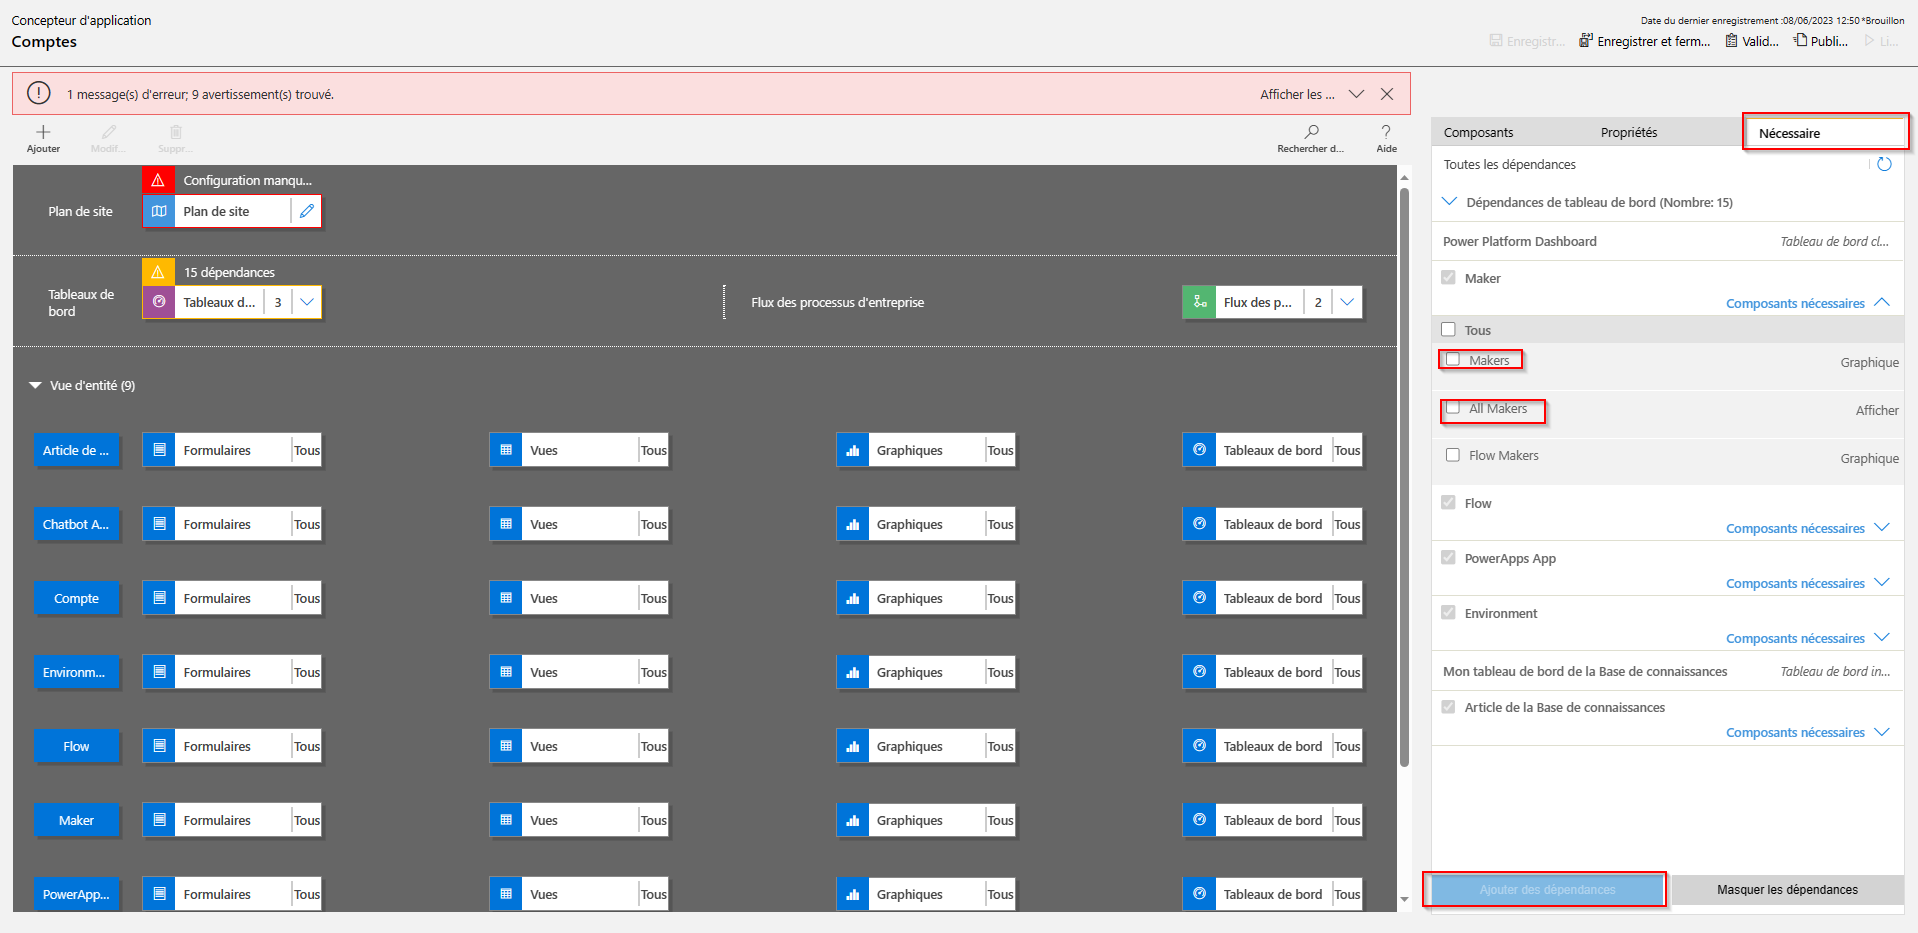1918x933 pixels.
Task: Click Graphiques chart icon in PowerApp row
Action: 853,894
